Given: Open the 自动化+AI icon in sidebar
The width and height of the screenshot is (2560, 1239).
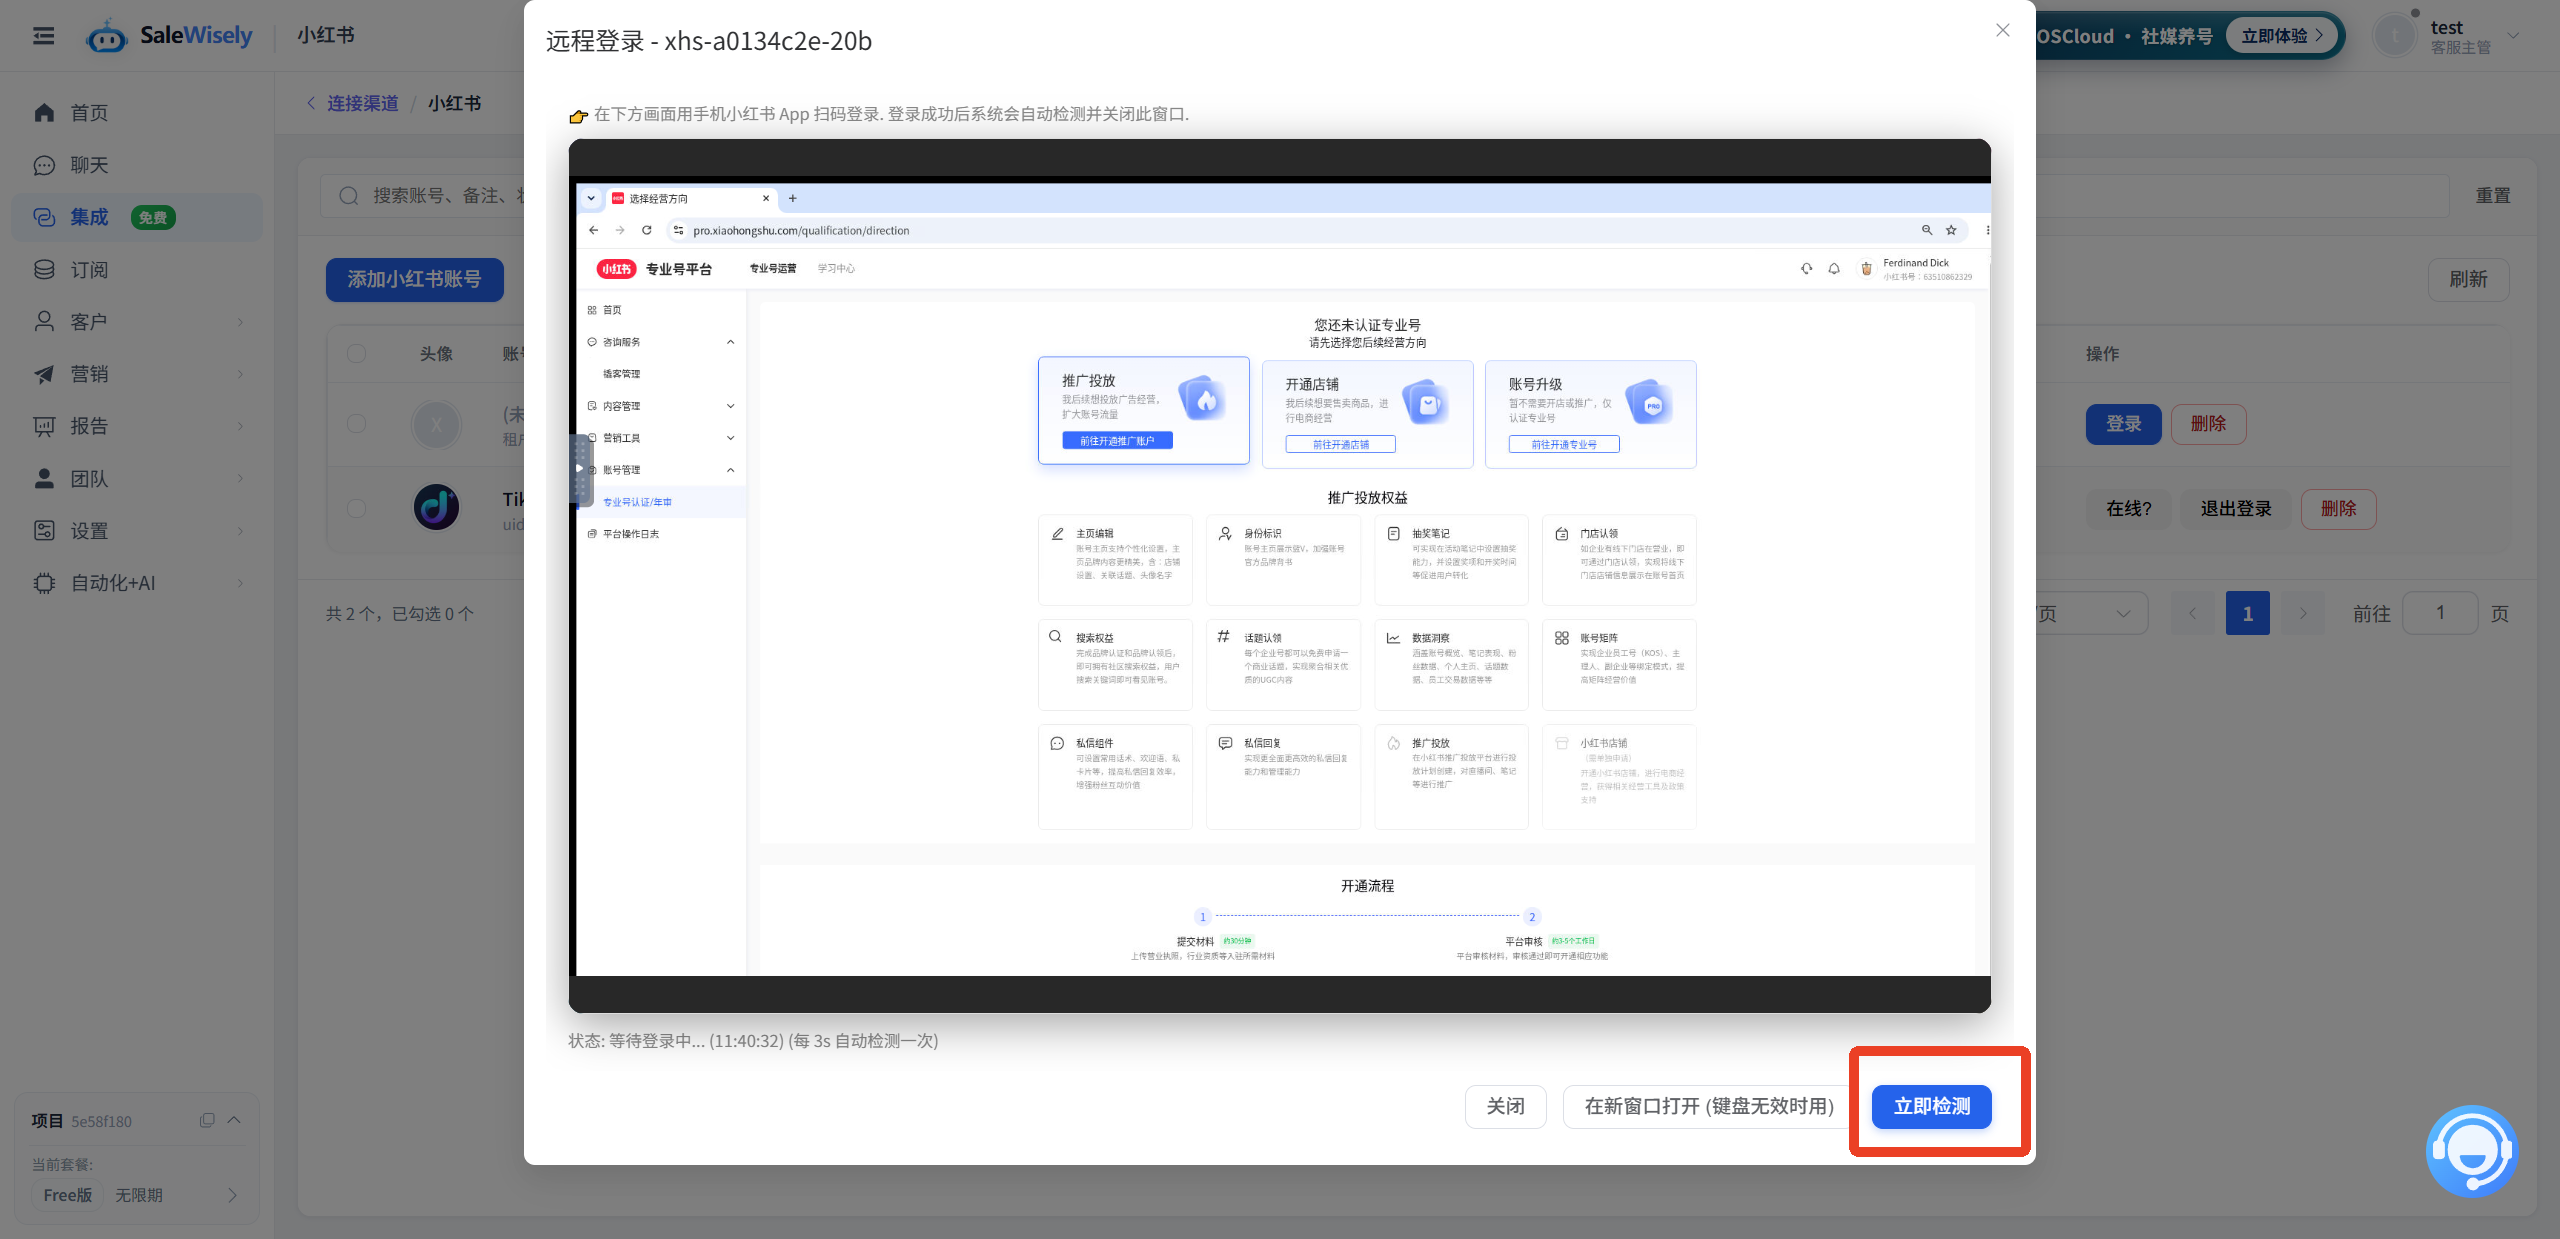Looking at the screenshot, I should point(44,583).
